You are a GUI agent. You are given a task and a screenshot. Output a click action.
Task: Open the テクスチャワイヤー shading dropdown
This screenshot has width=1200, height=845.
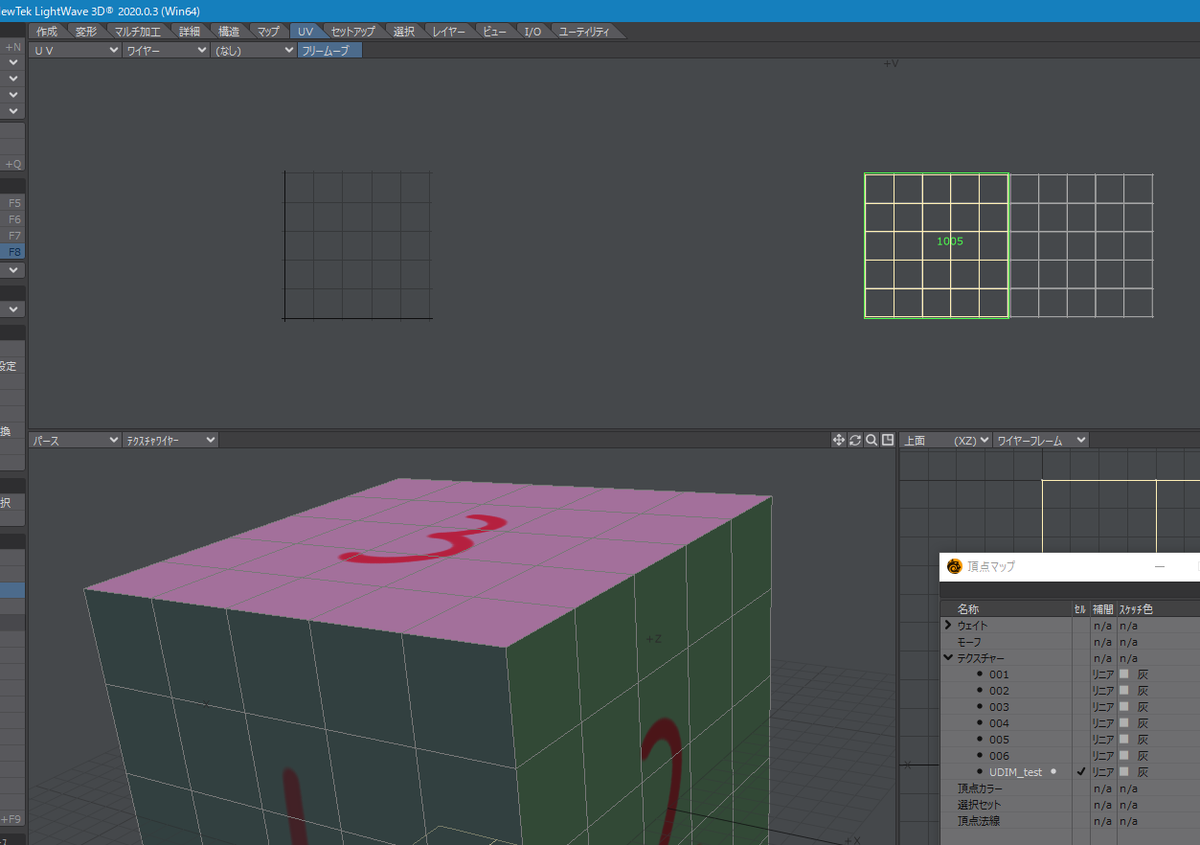click(x=170, y=440)
